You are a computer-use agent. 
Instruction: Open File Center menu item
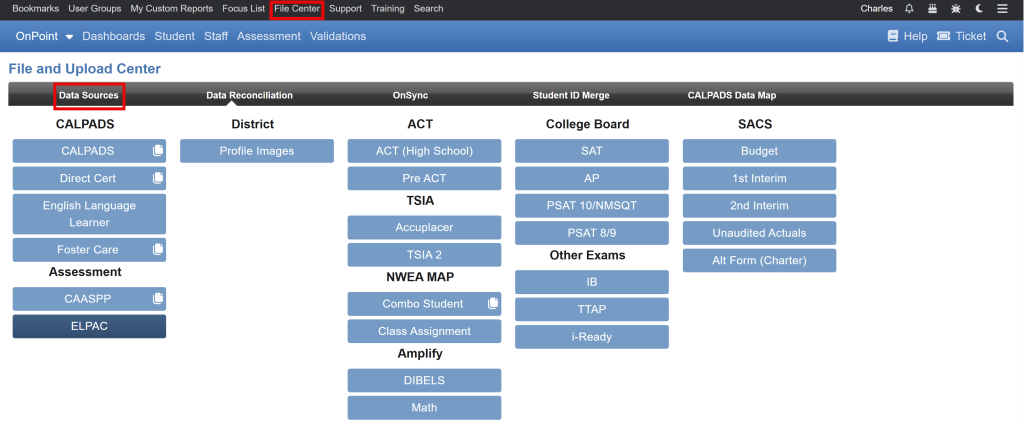click(x=297, y=8)
